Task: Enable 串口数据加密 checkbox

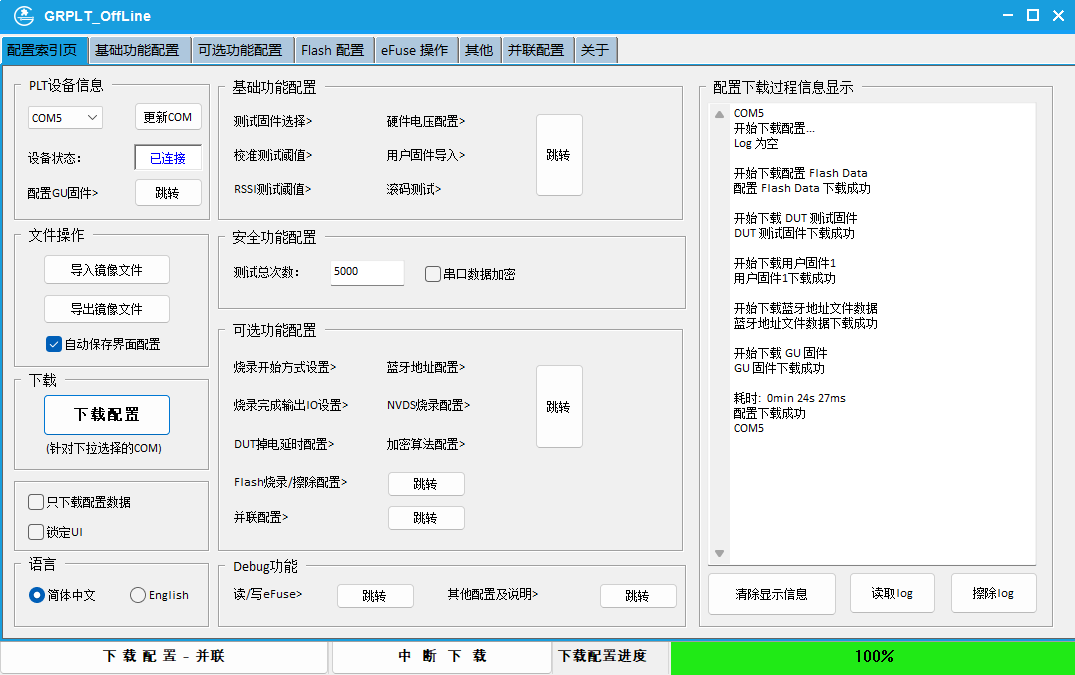Action: (433, 274)
